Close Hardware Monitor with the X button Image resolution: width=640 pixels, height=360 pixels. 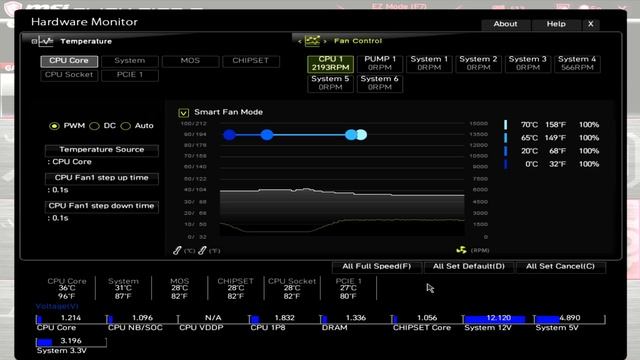[590, 24]
